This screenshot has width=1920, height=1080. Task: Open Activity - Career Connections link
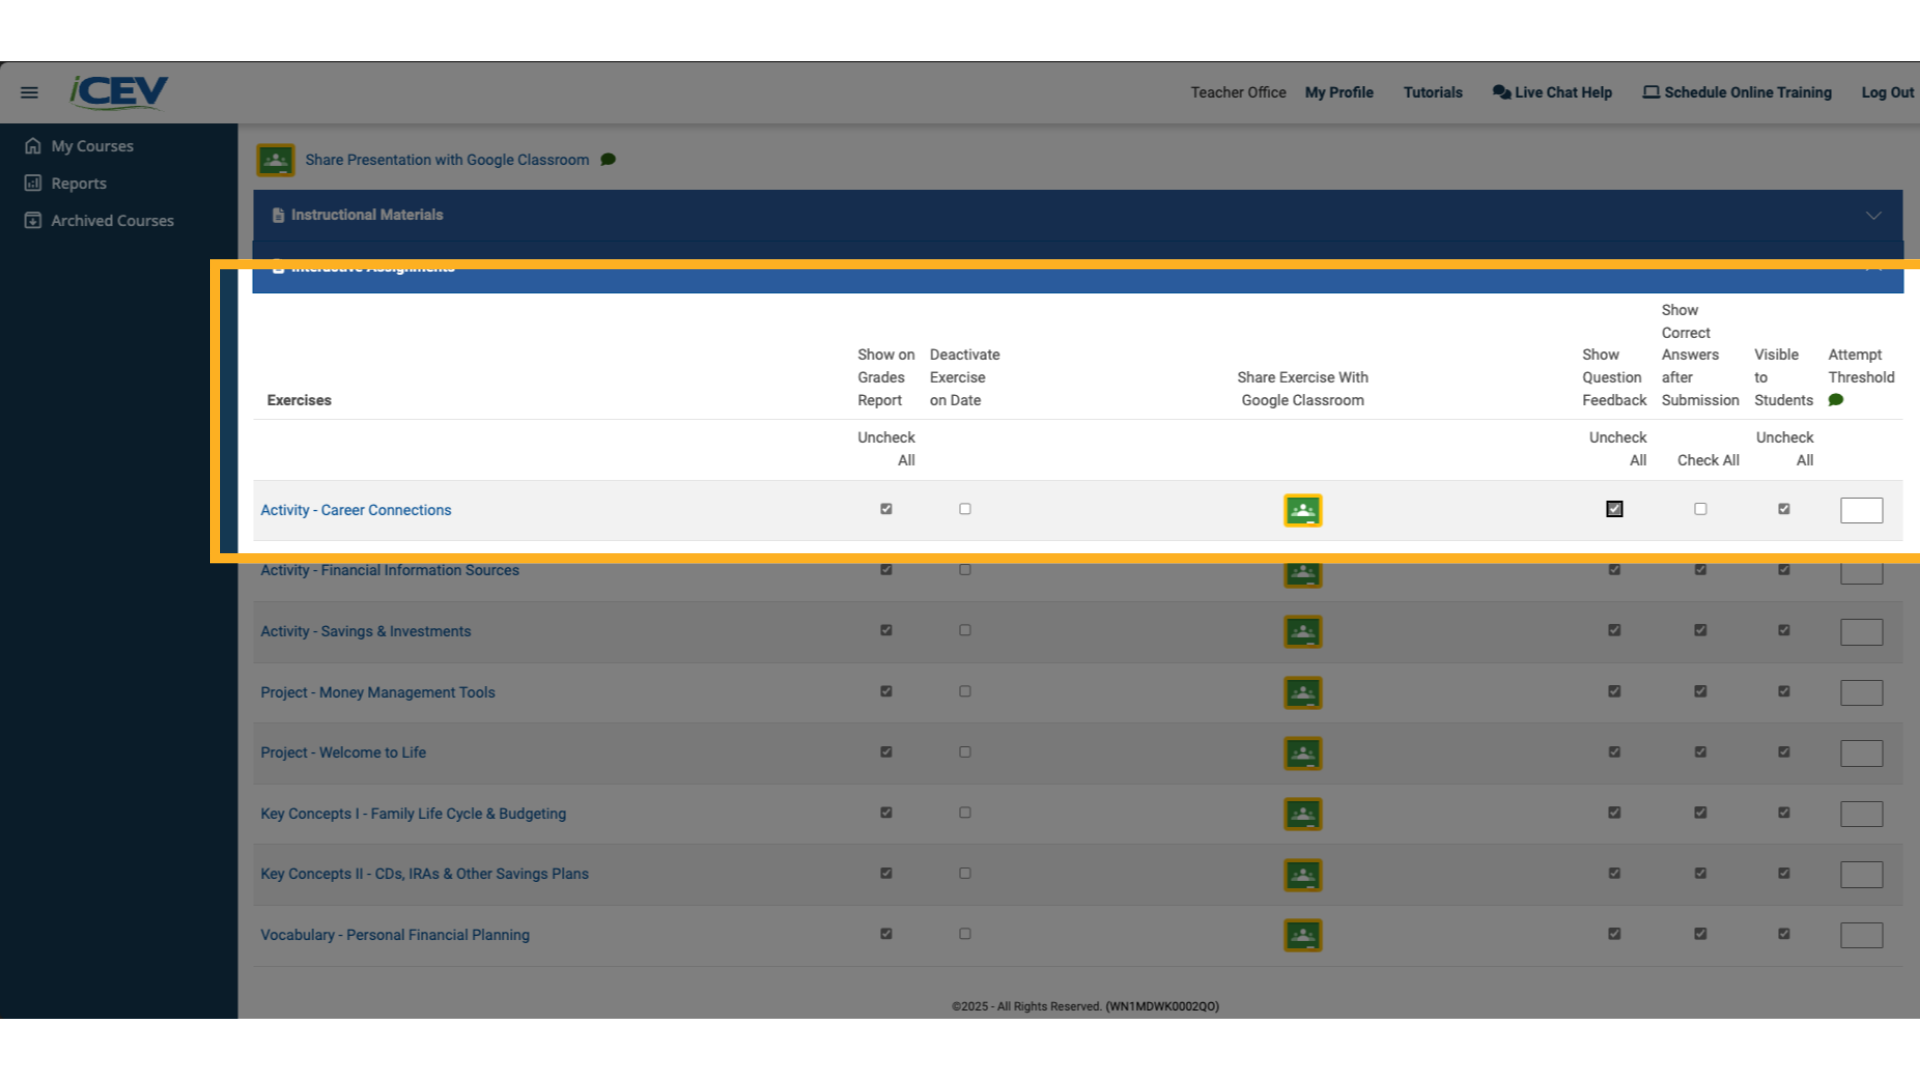[x=356, y=510]
